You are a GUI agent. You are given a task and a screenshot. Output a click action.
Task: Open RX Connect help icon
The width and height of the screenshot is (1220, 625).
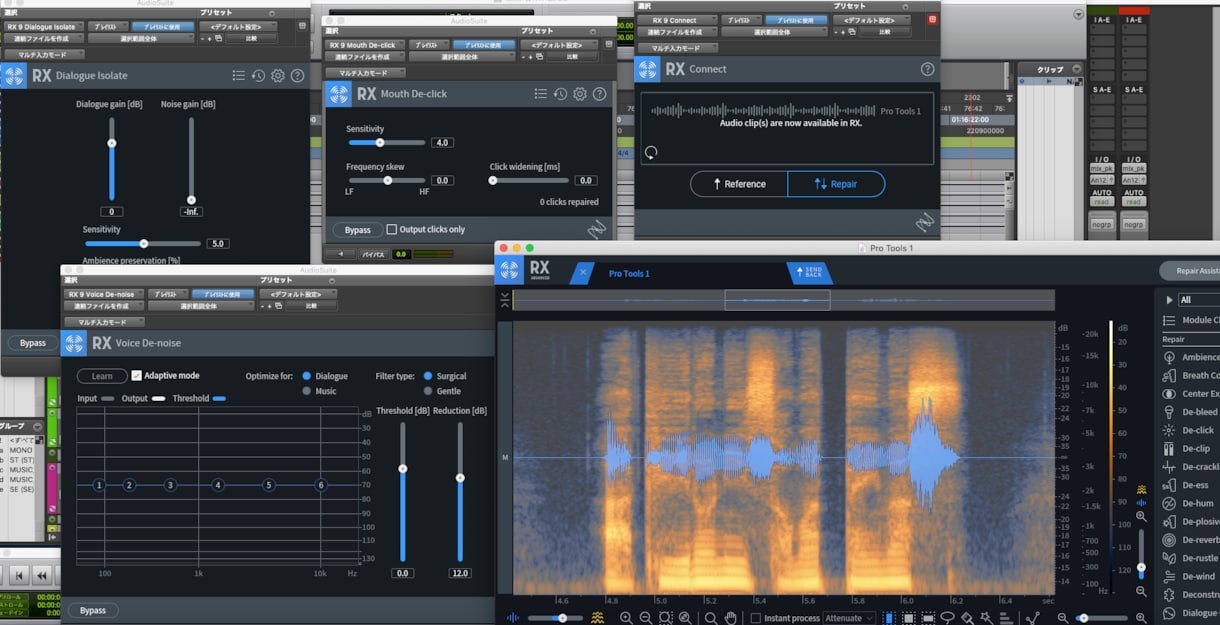[927, 69]
